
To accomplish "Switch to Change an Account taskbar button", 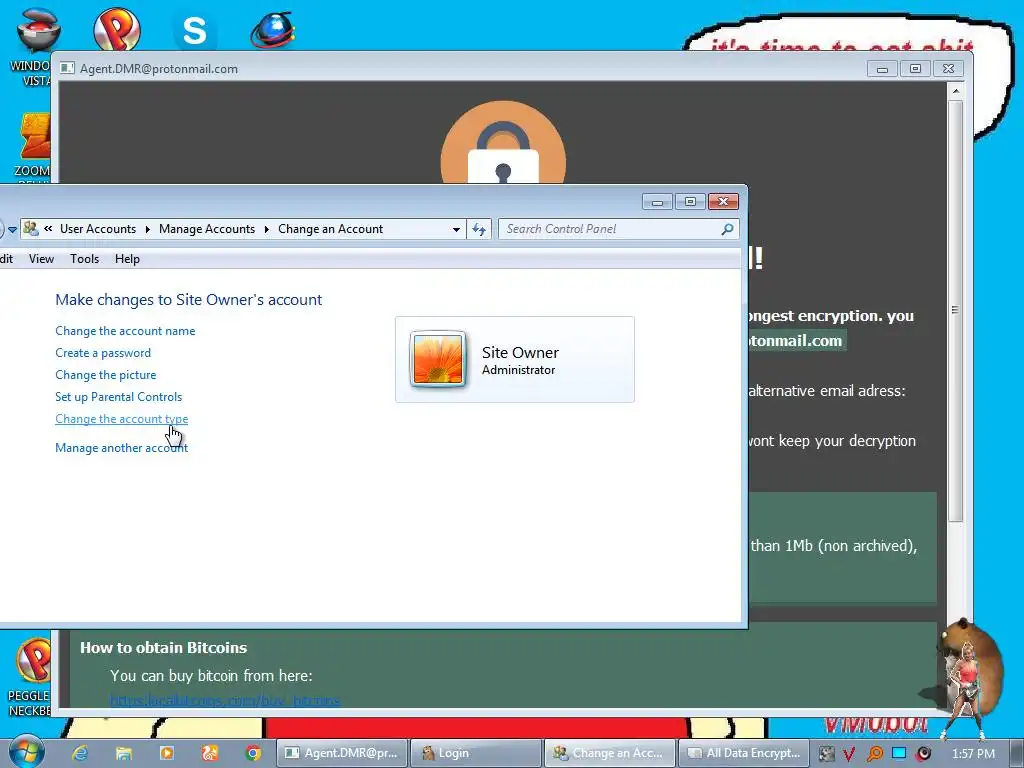I will 609,753.
